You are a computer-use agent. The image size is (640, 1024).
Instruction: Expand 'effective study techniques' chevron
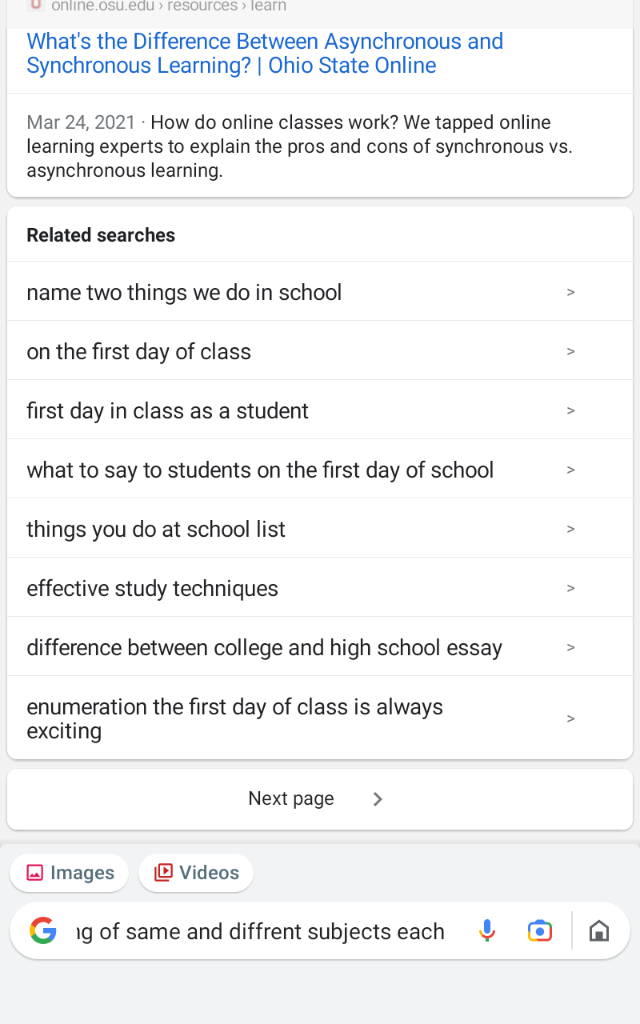pyautogui.click(x=571, y=589)
